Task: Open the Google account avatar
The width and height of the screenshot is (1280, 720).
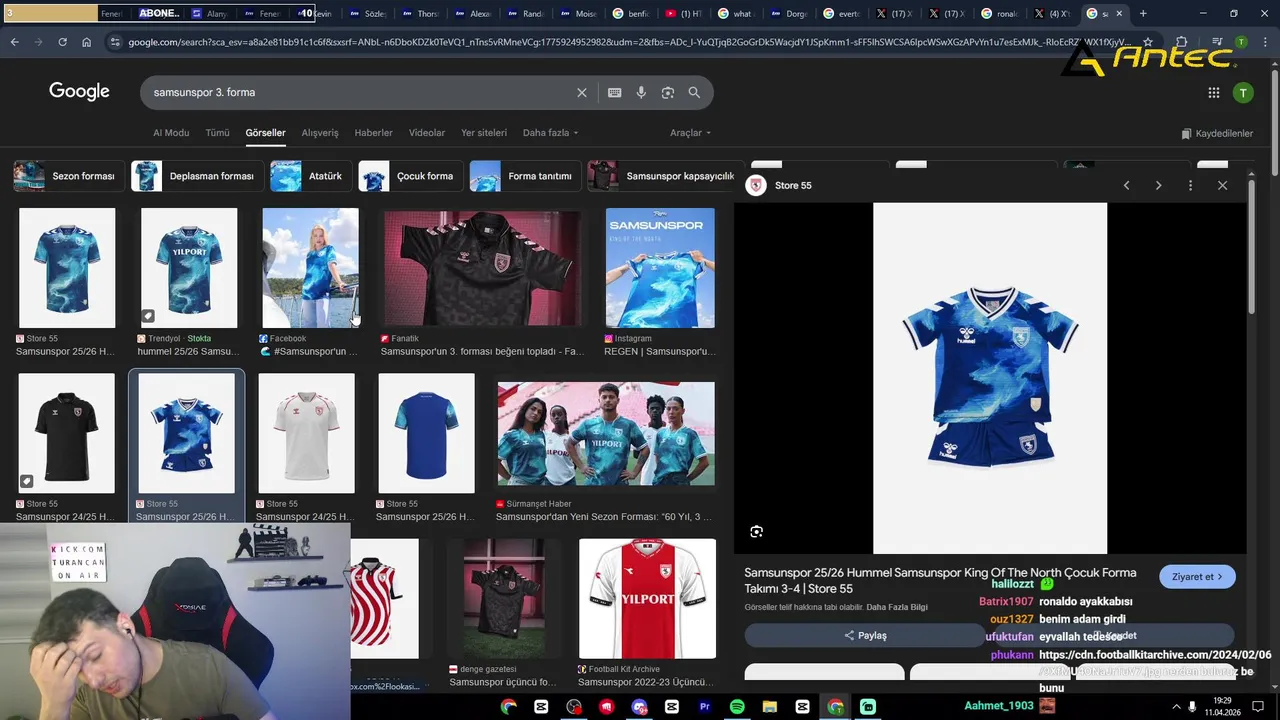Action: [1243, 93]
